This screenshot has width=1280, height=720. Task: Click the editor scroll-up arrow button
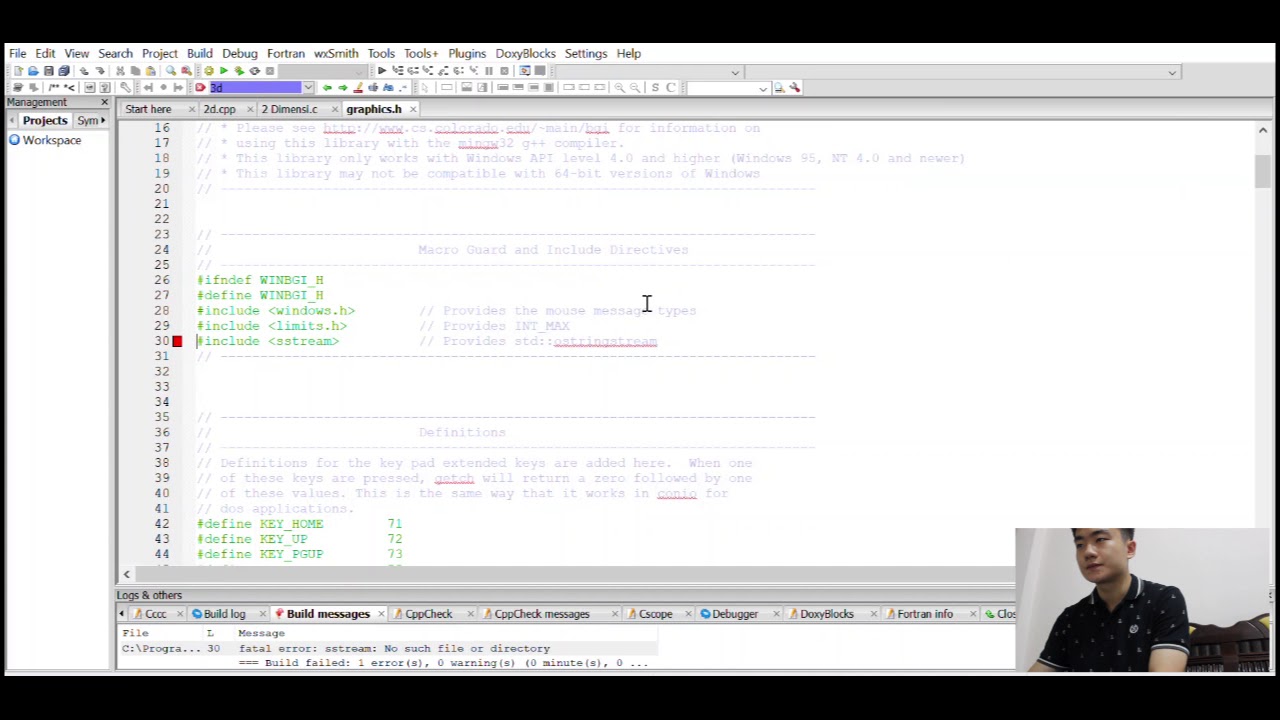tap(1262, 130)
